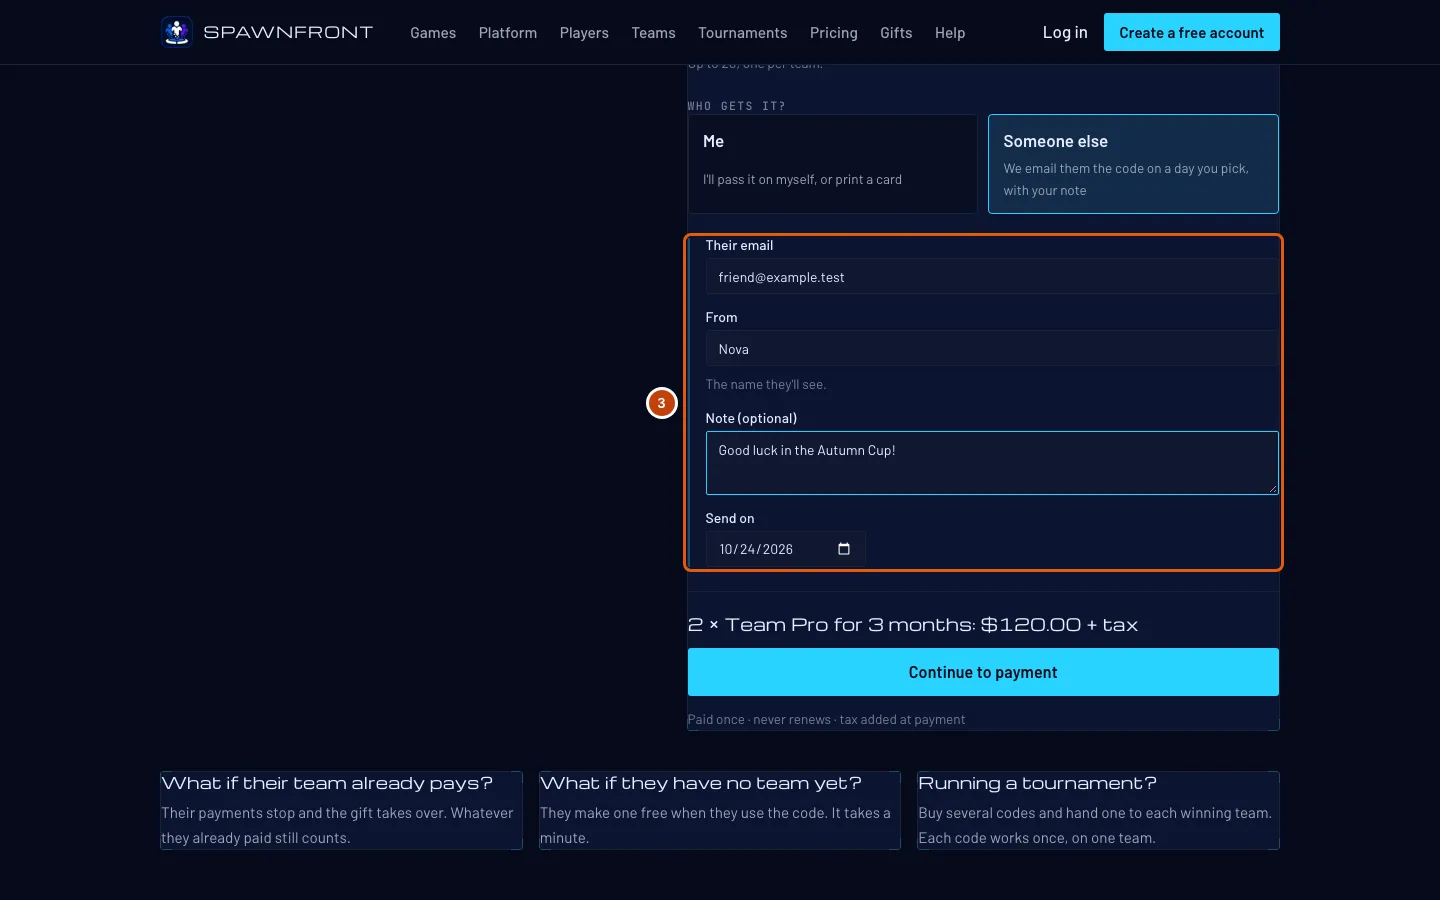Click the "Running a tournament?" heading
The width and height of the screenshot is (1440, 900).
(1037, 783)
